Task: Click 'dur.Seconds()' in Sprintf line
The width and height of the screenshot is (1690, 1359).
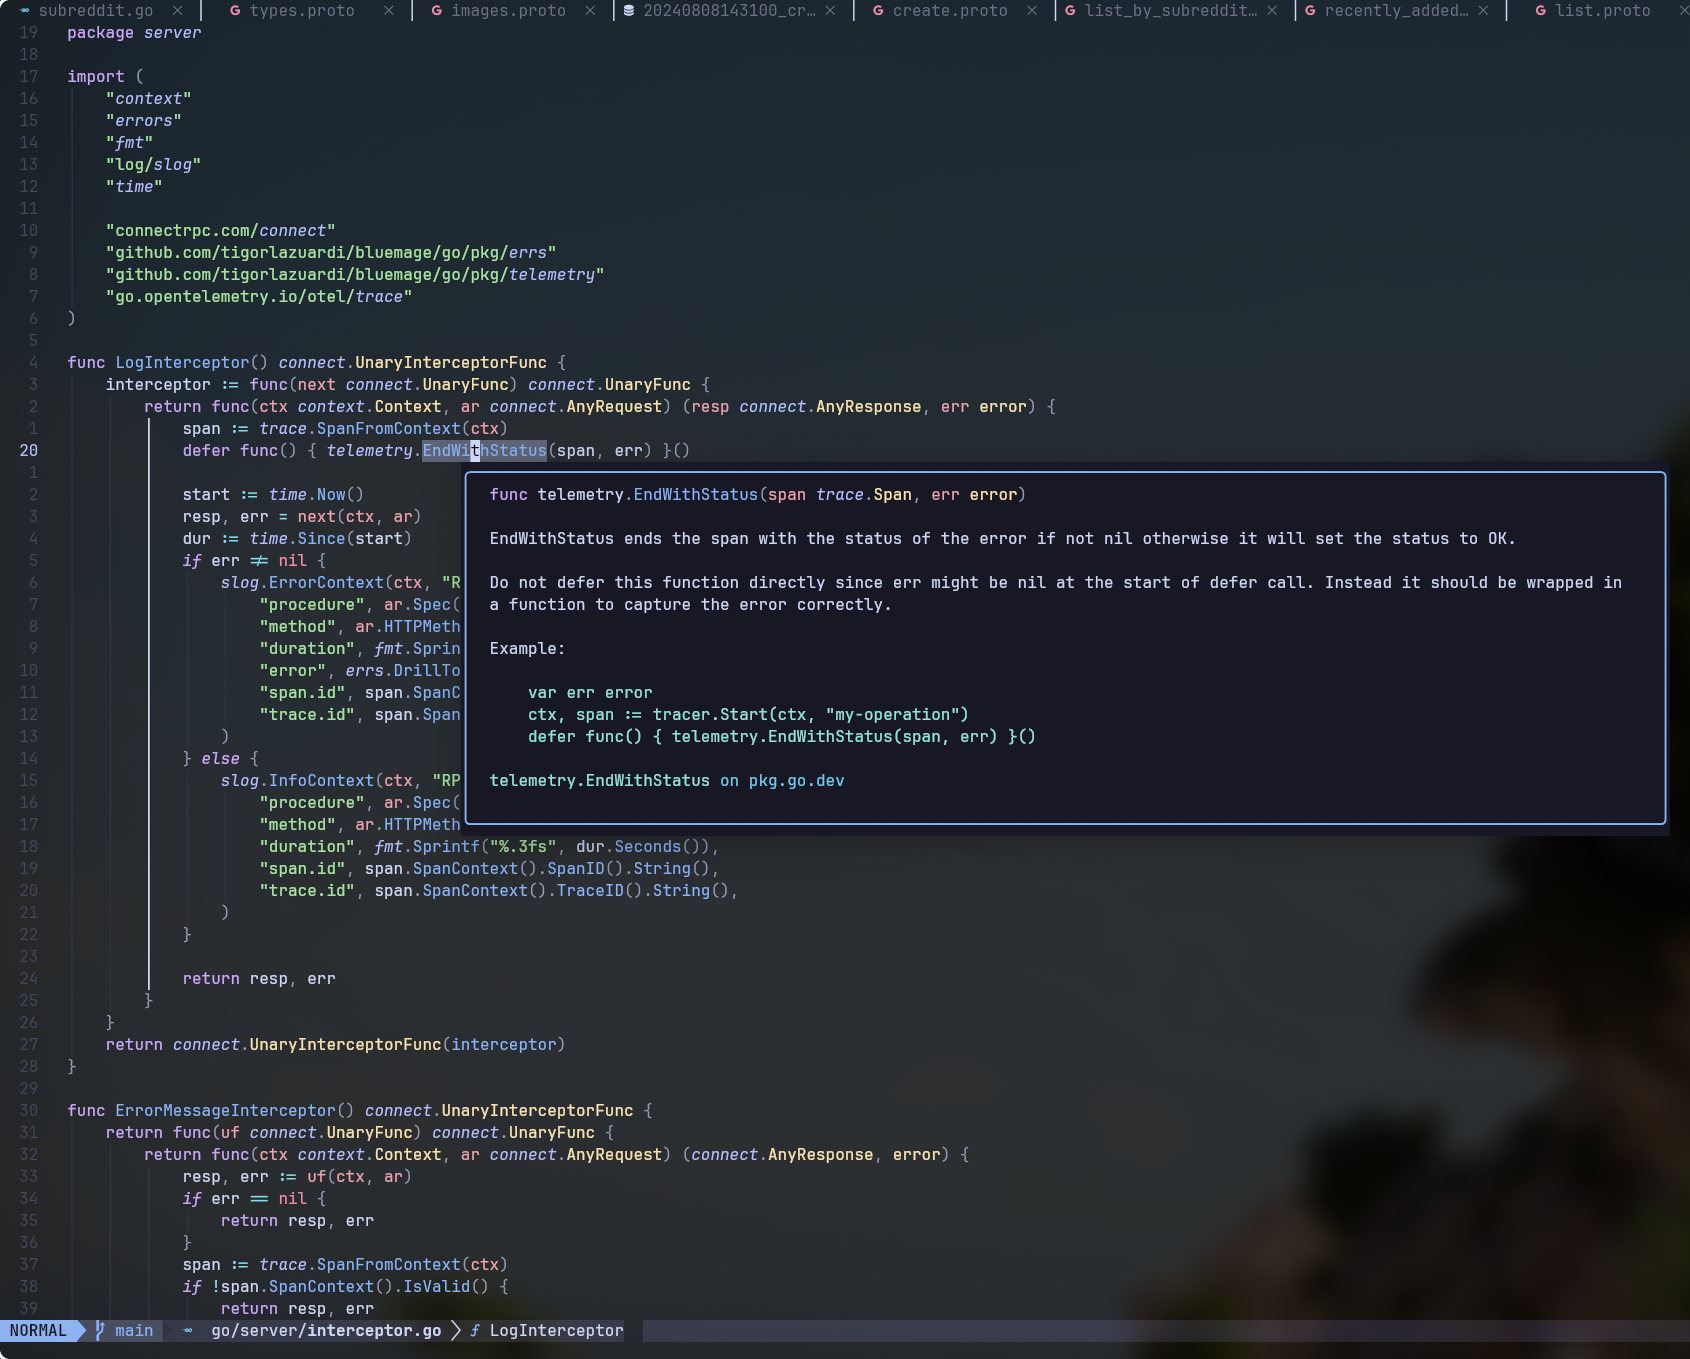Action: pos(642,846)
